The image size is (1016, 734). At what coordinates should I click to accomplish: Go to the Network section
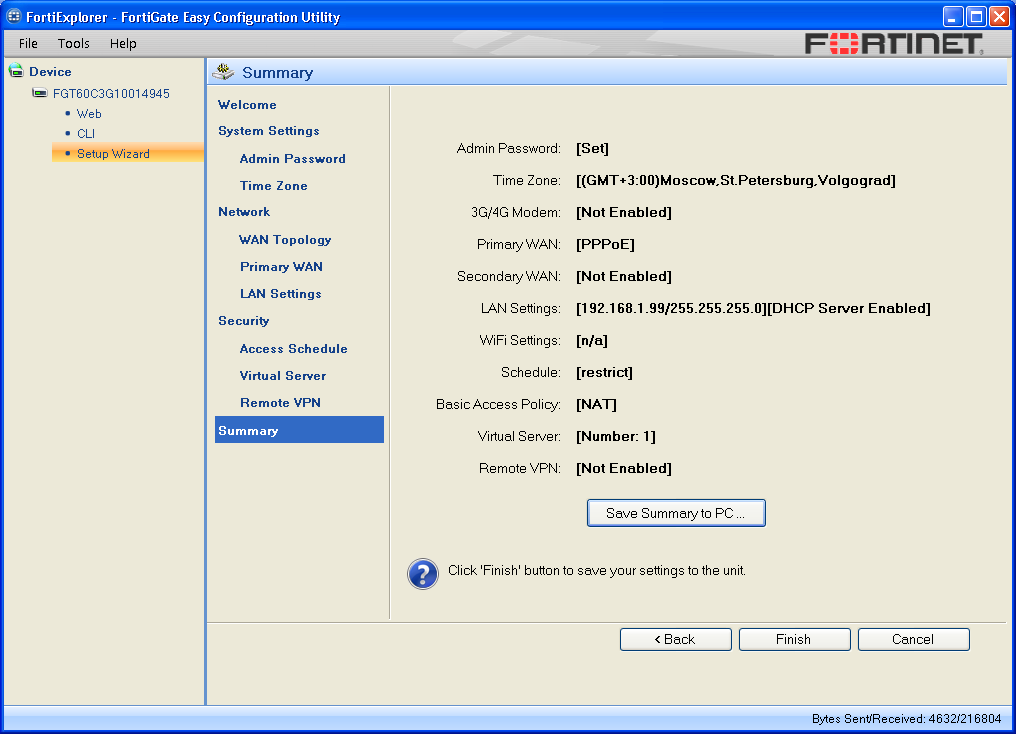pyautogui.click(x=244, y=212)
